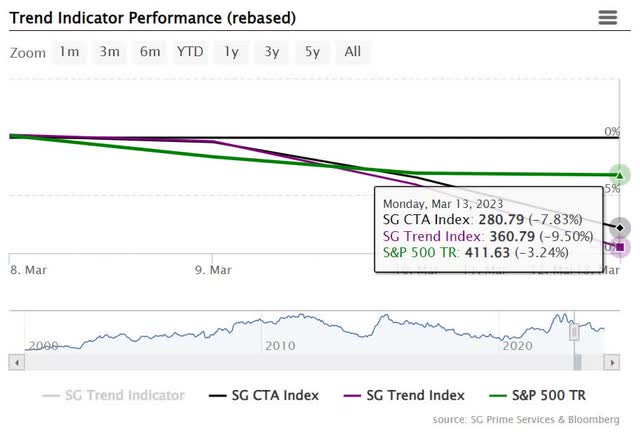Viewport: 640px width, 435px height.
Task: Click the SG CTA Index diamond marker
Action: click(620, 228)
